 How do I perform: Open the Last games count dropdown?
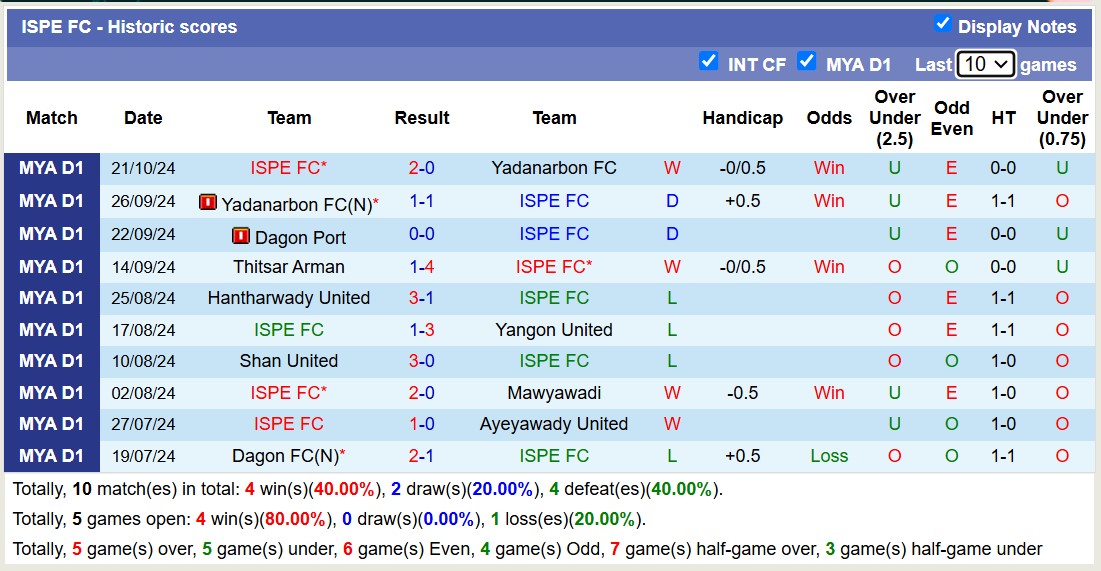click(x=985, y=64)
